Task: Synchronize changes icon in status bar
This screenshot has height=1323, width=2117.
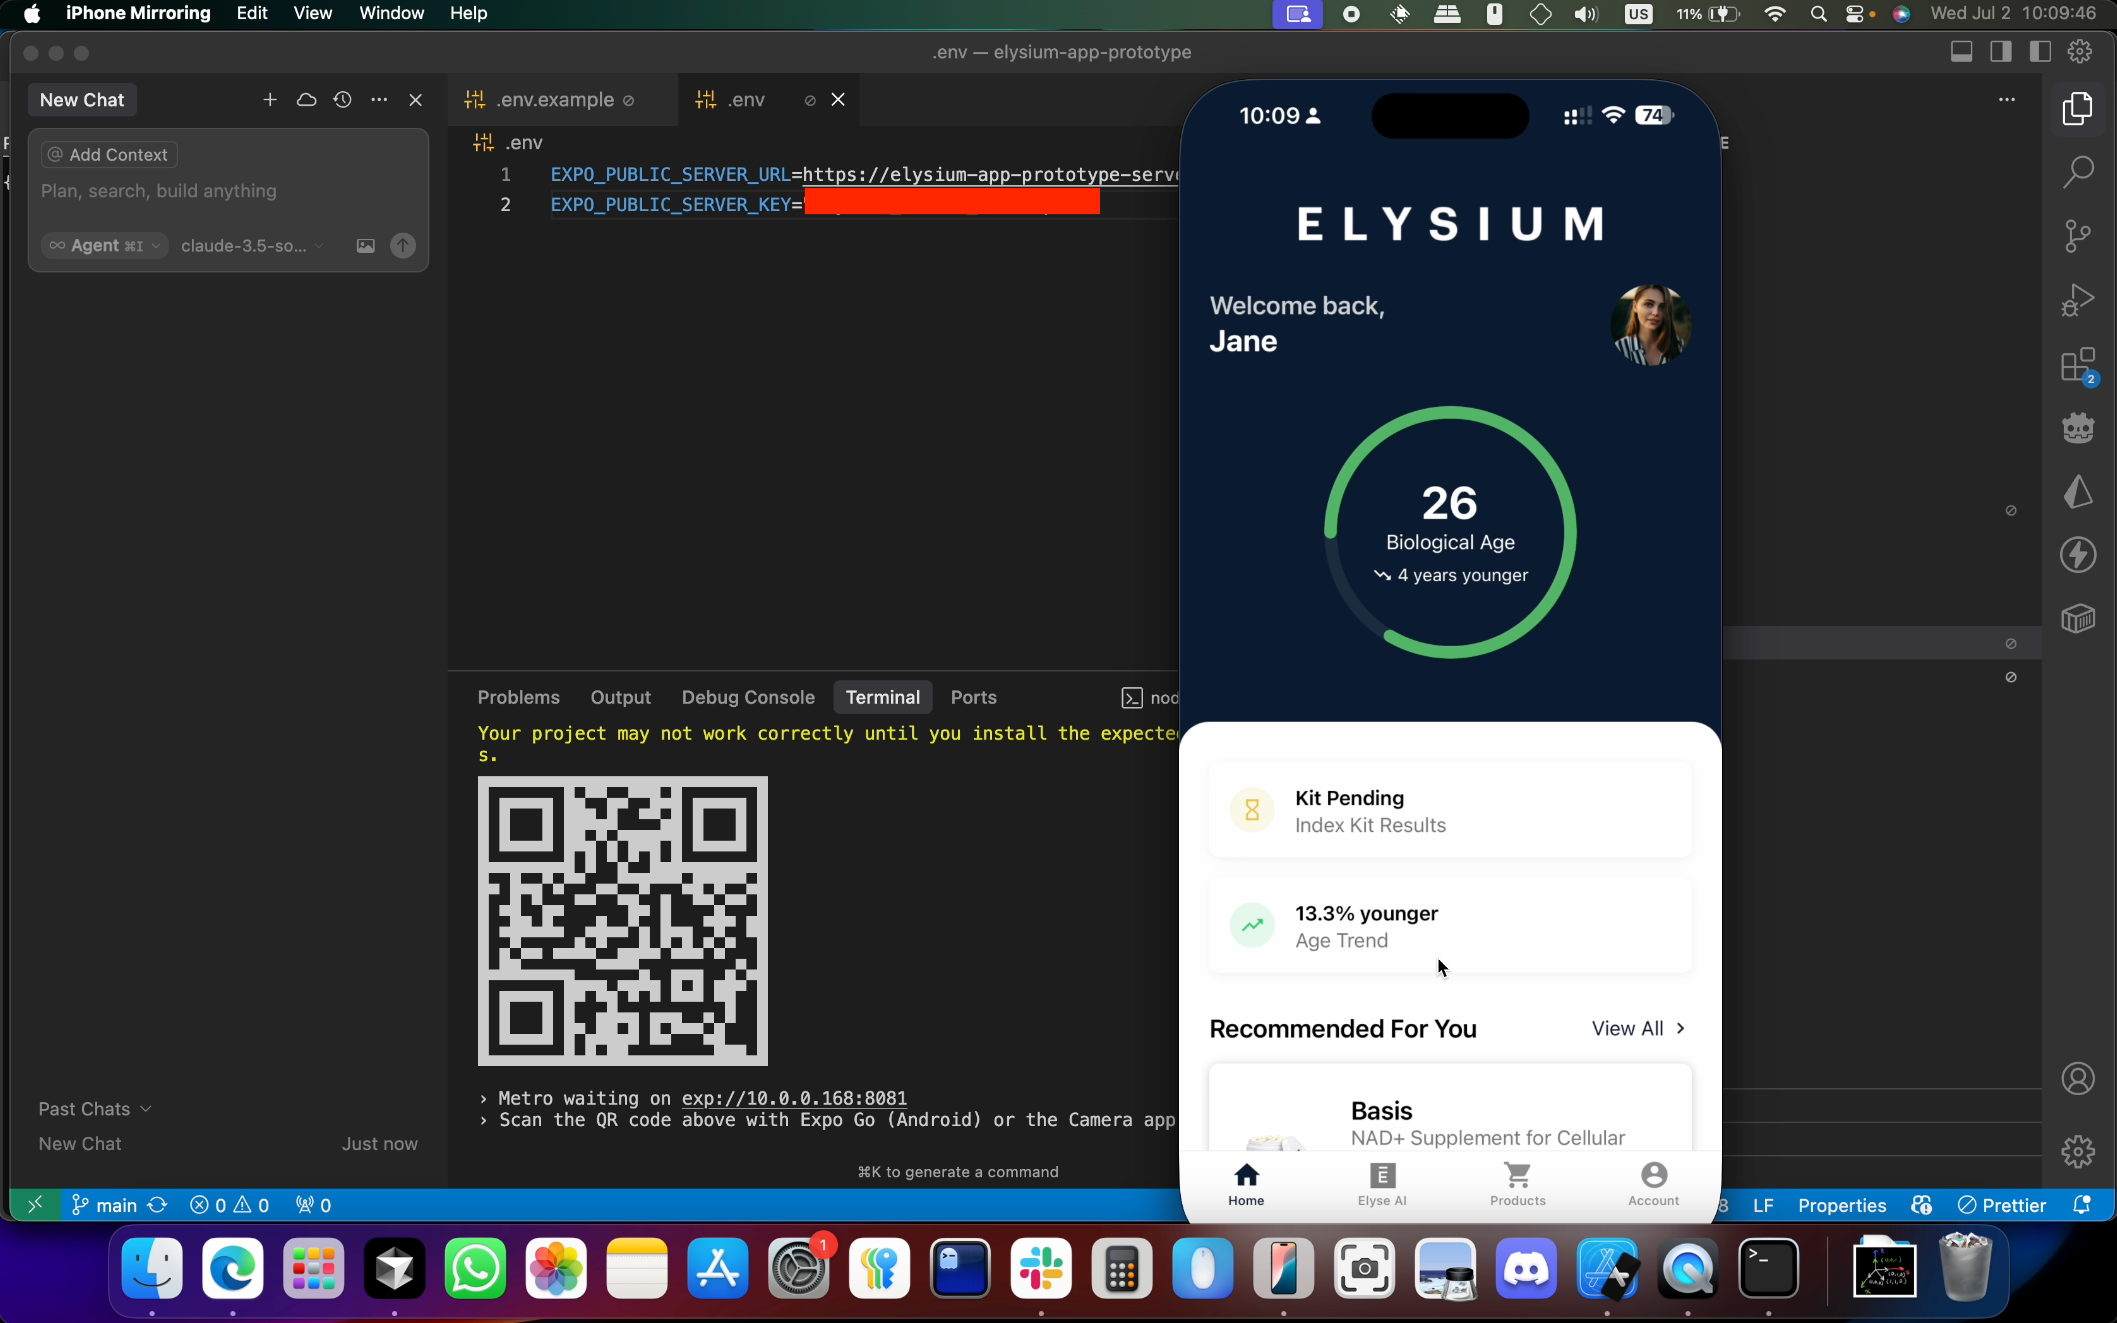Action: point(157,1205)
